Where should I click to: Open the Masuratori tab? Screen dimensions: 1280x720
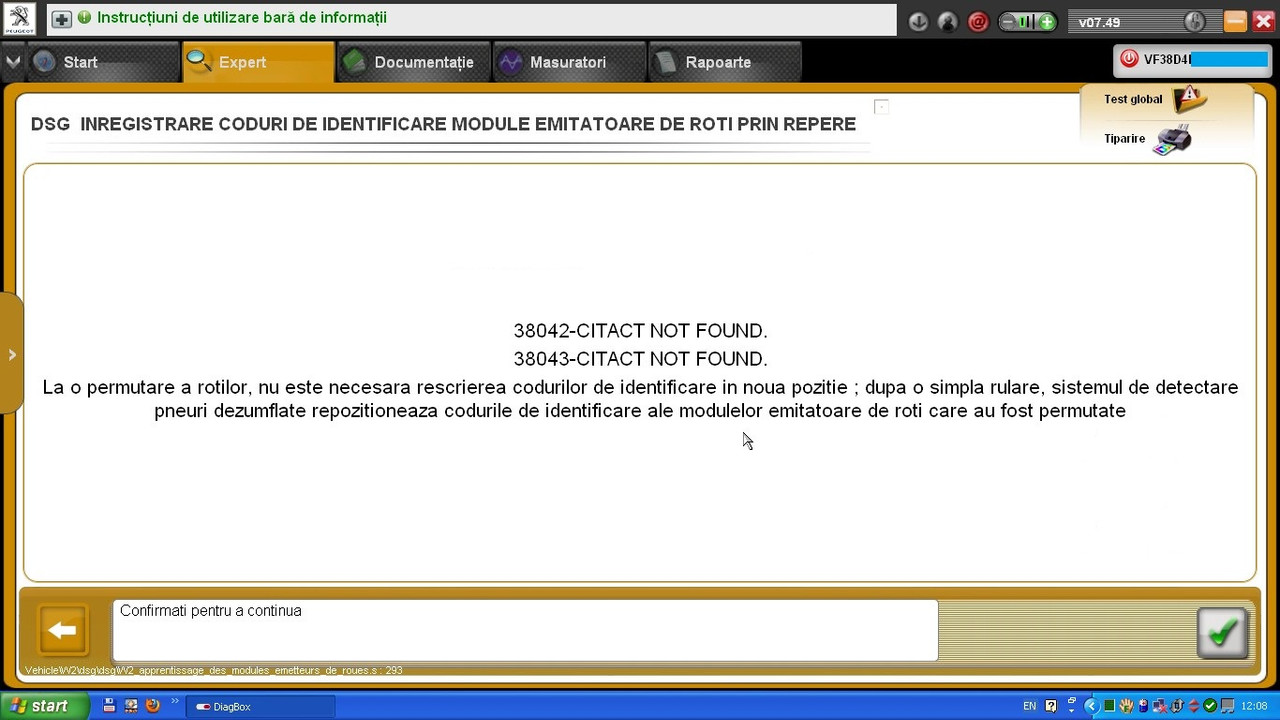point(568,62)
